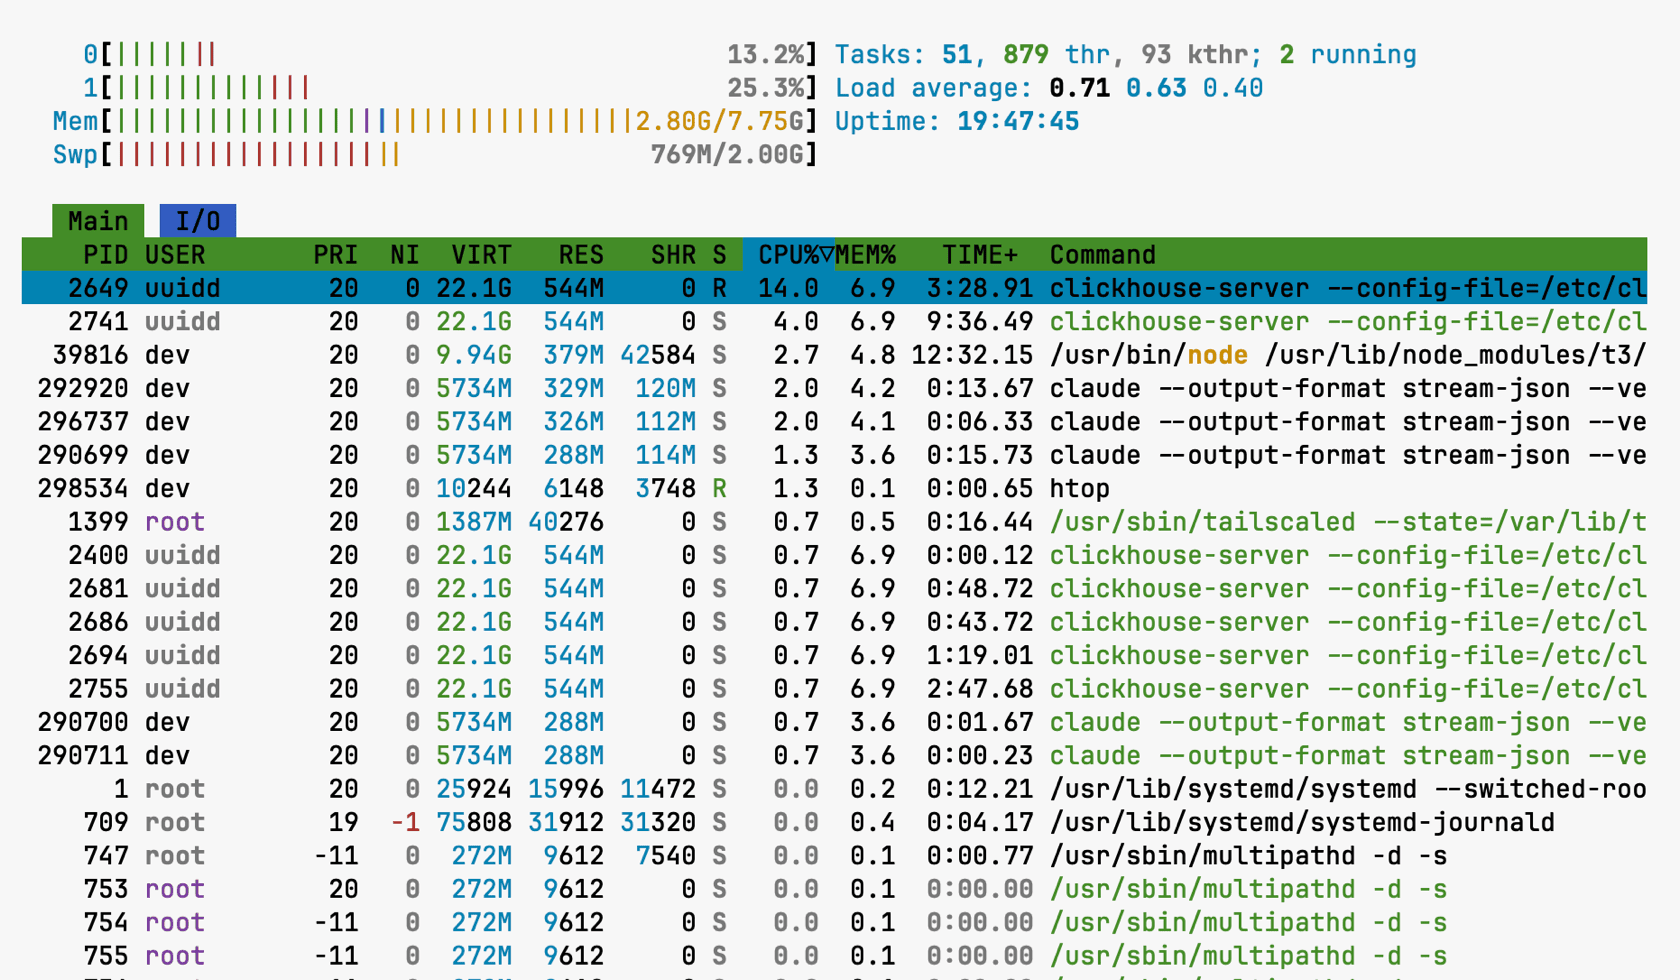Select clickhouse-server process PID 2400

pyautogui.click(x=834, y=555)
